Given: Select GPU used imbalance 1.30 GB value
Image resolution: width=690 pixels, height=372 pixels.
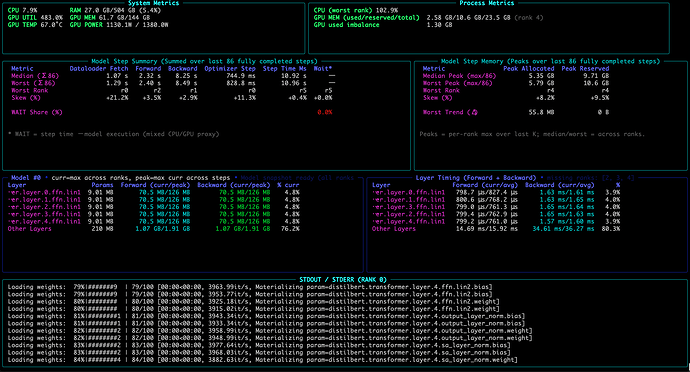Looking at the screenshot, I should (x=439, y=25).
